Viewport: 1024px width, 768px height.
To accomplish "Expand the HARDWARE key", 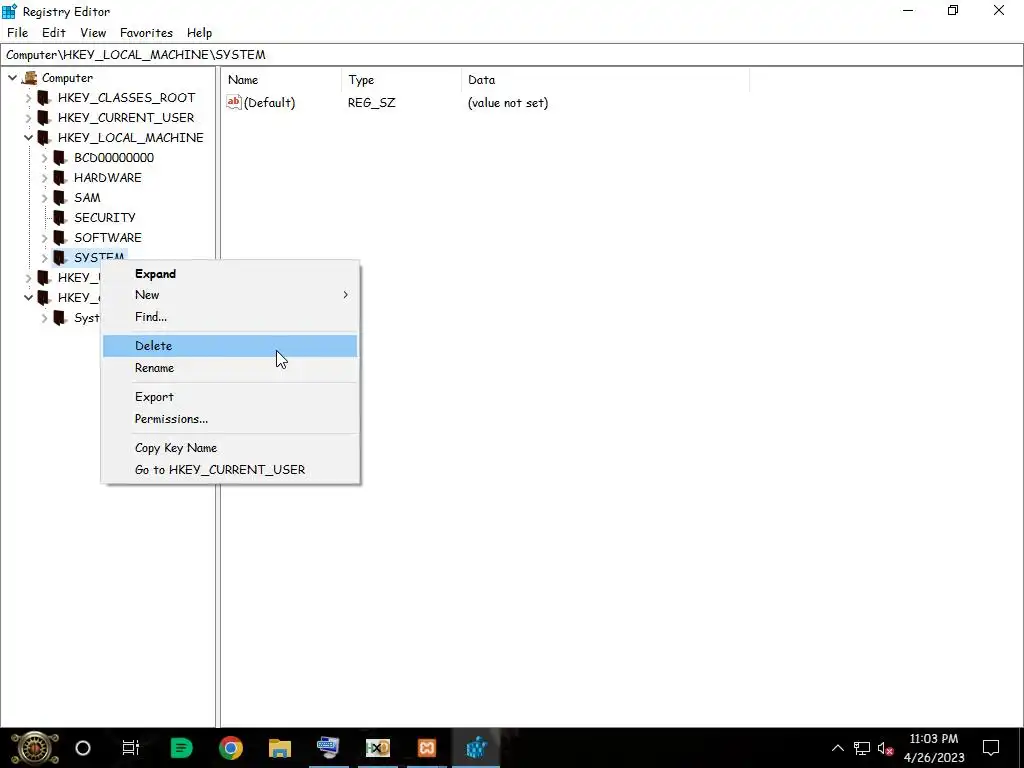I will coord(44,178).
